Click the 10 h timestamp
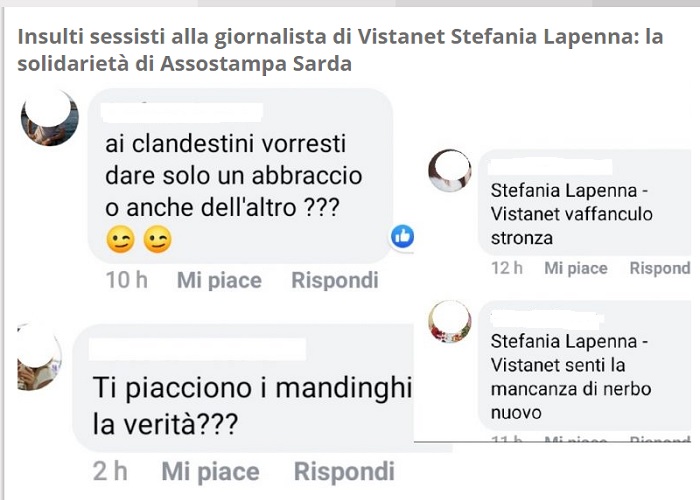This screenshot has height=500, width=700. tap(127, 280)
